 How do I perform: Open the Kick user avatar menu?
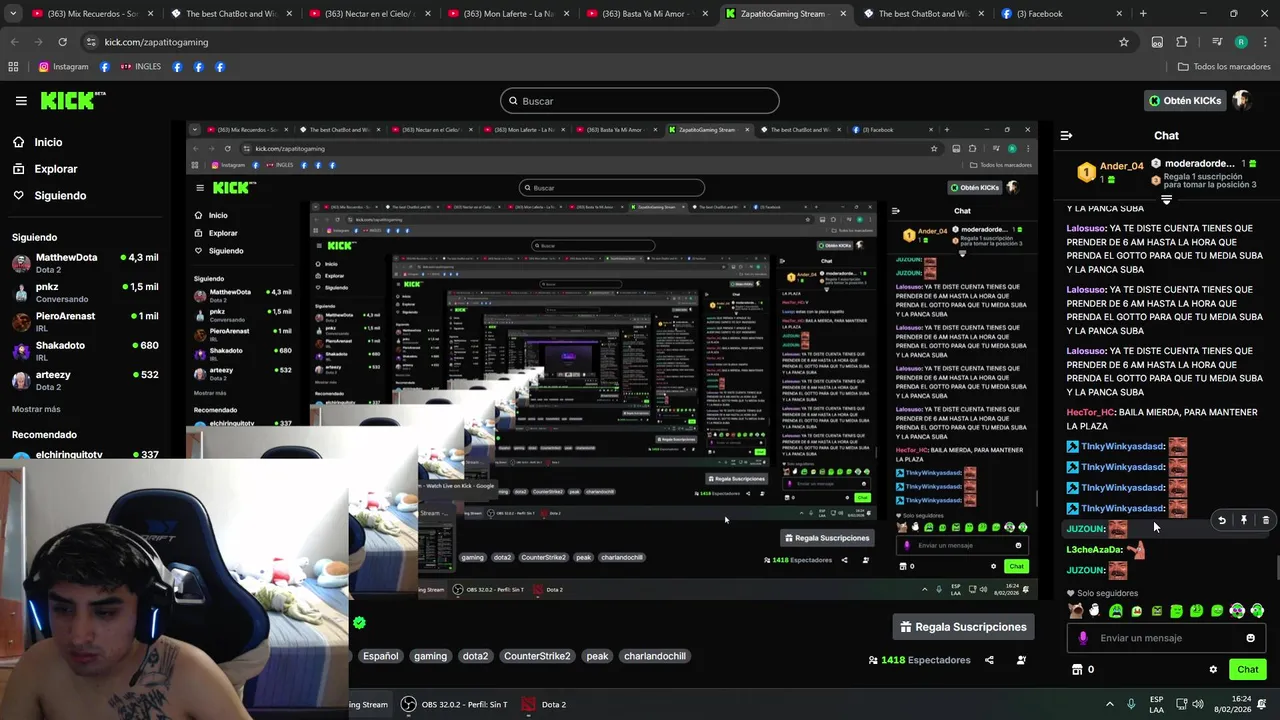pyautogui.click(x=1241, y=100)
